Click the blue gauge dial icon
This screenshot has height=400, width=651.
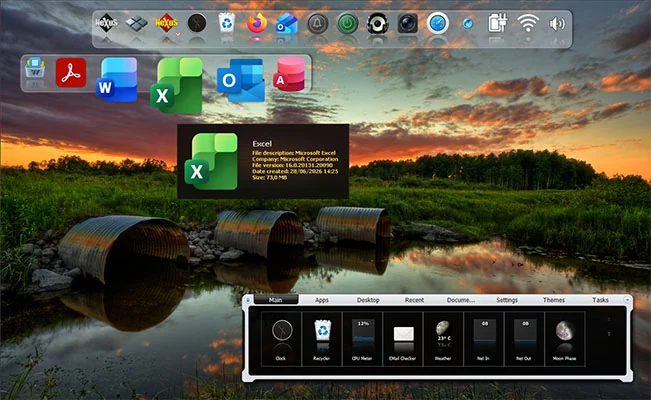coord(438,23)
